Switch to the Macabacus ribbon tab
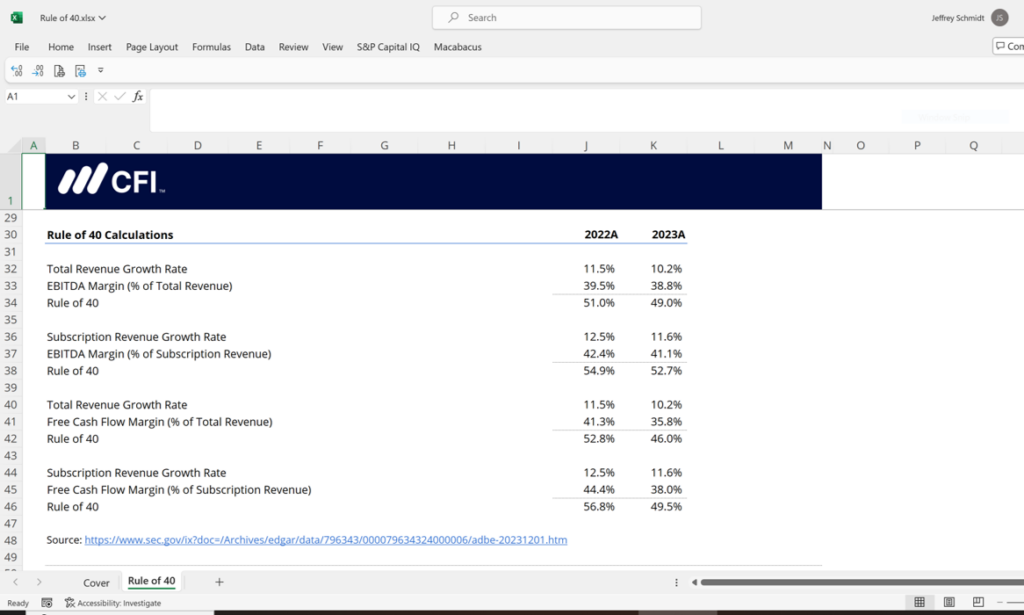This screenshot has width=1024, height=615. pyautogui.click(x=457, y=47)
